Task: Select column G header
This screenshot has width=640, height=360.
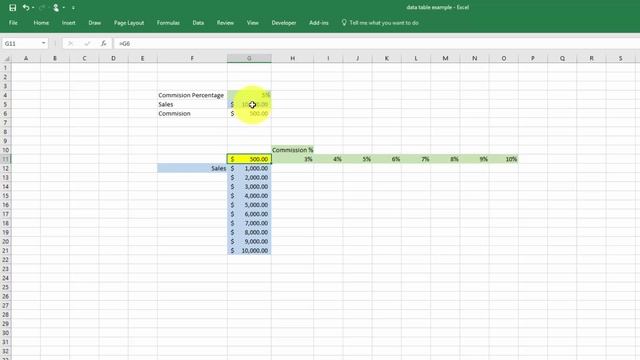Action: tap(249, 58)
